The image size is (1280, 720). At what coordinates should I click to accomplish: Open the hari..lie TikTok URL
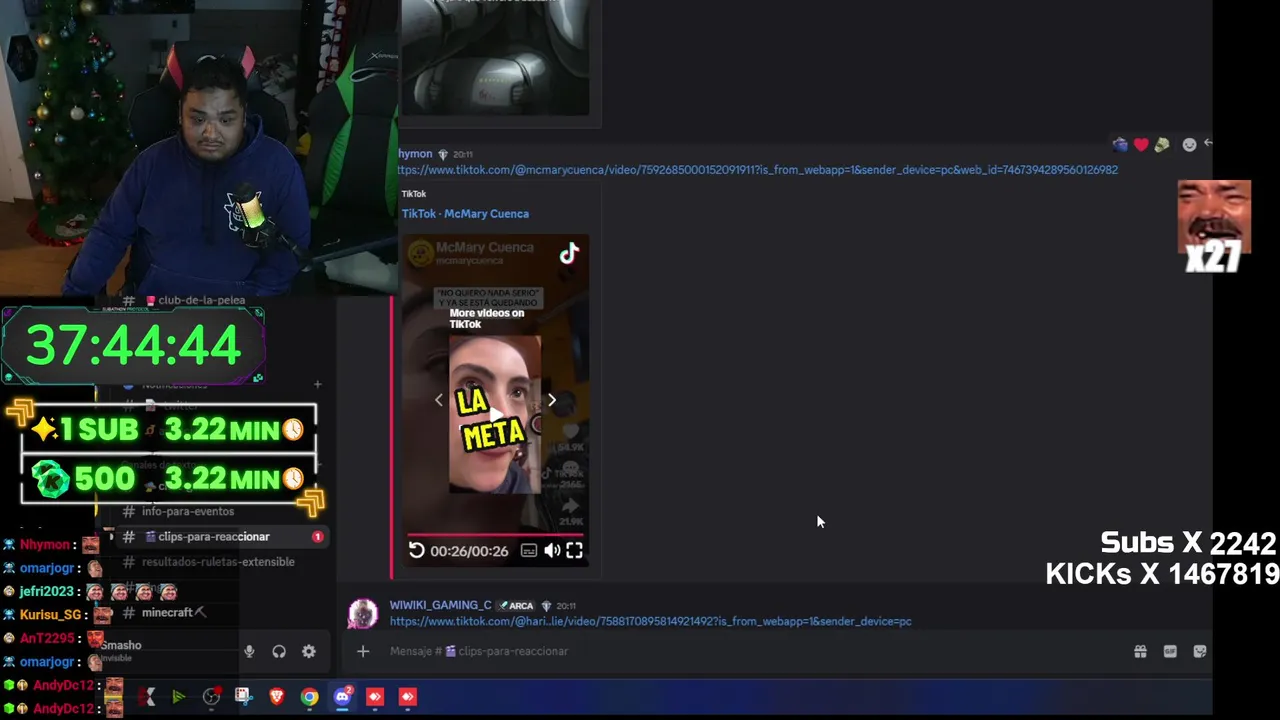click(x=650, y=622)
